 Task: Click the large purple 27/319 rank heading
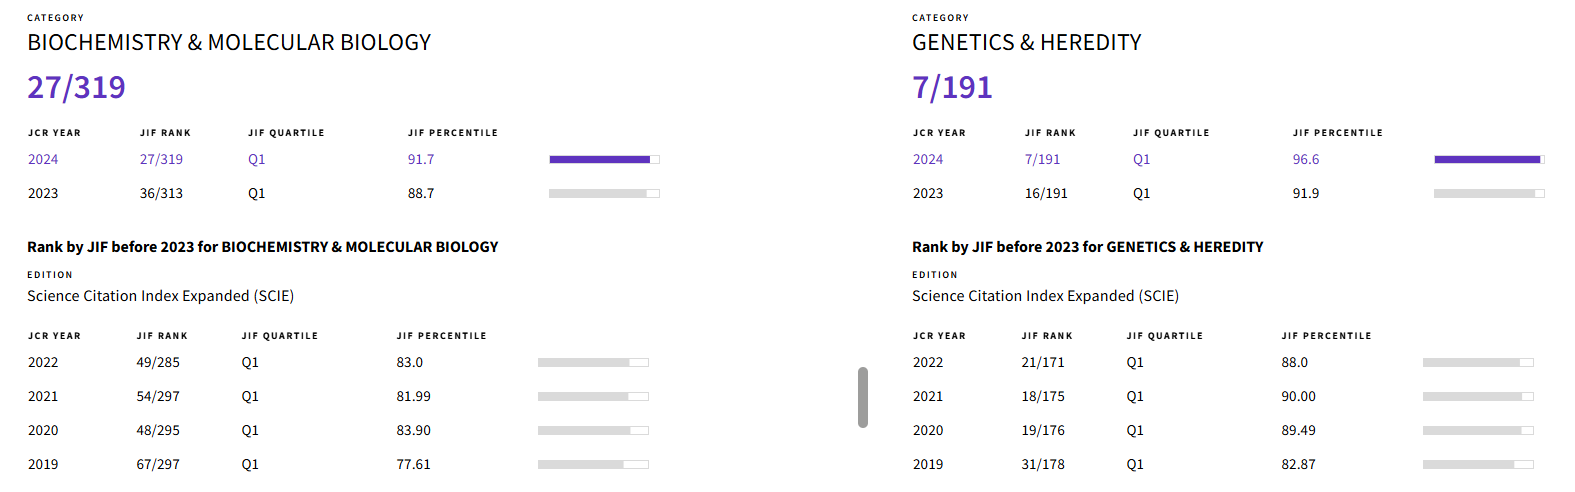coord(77,88)
